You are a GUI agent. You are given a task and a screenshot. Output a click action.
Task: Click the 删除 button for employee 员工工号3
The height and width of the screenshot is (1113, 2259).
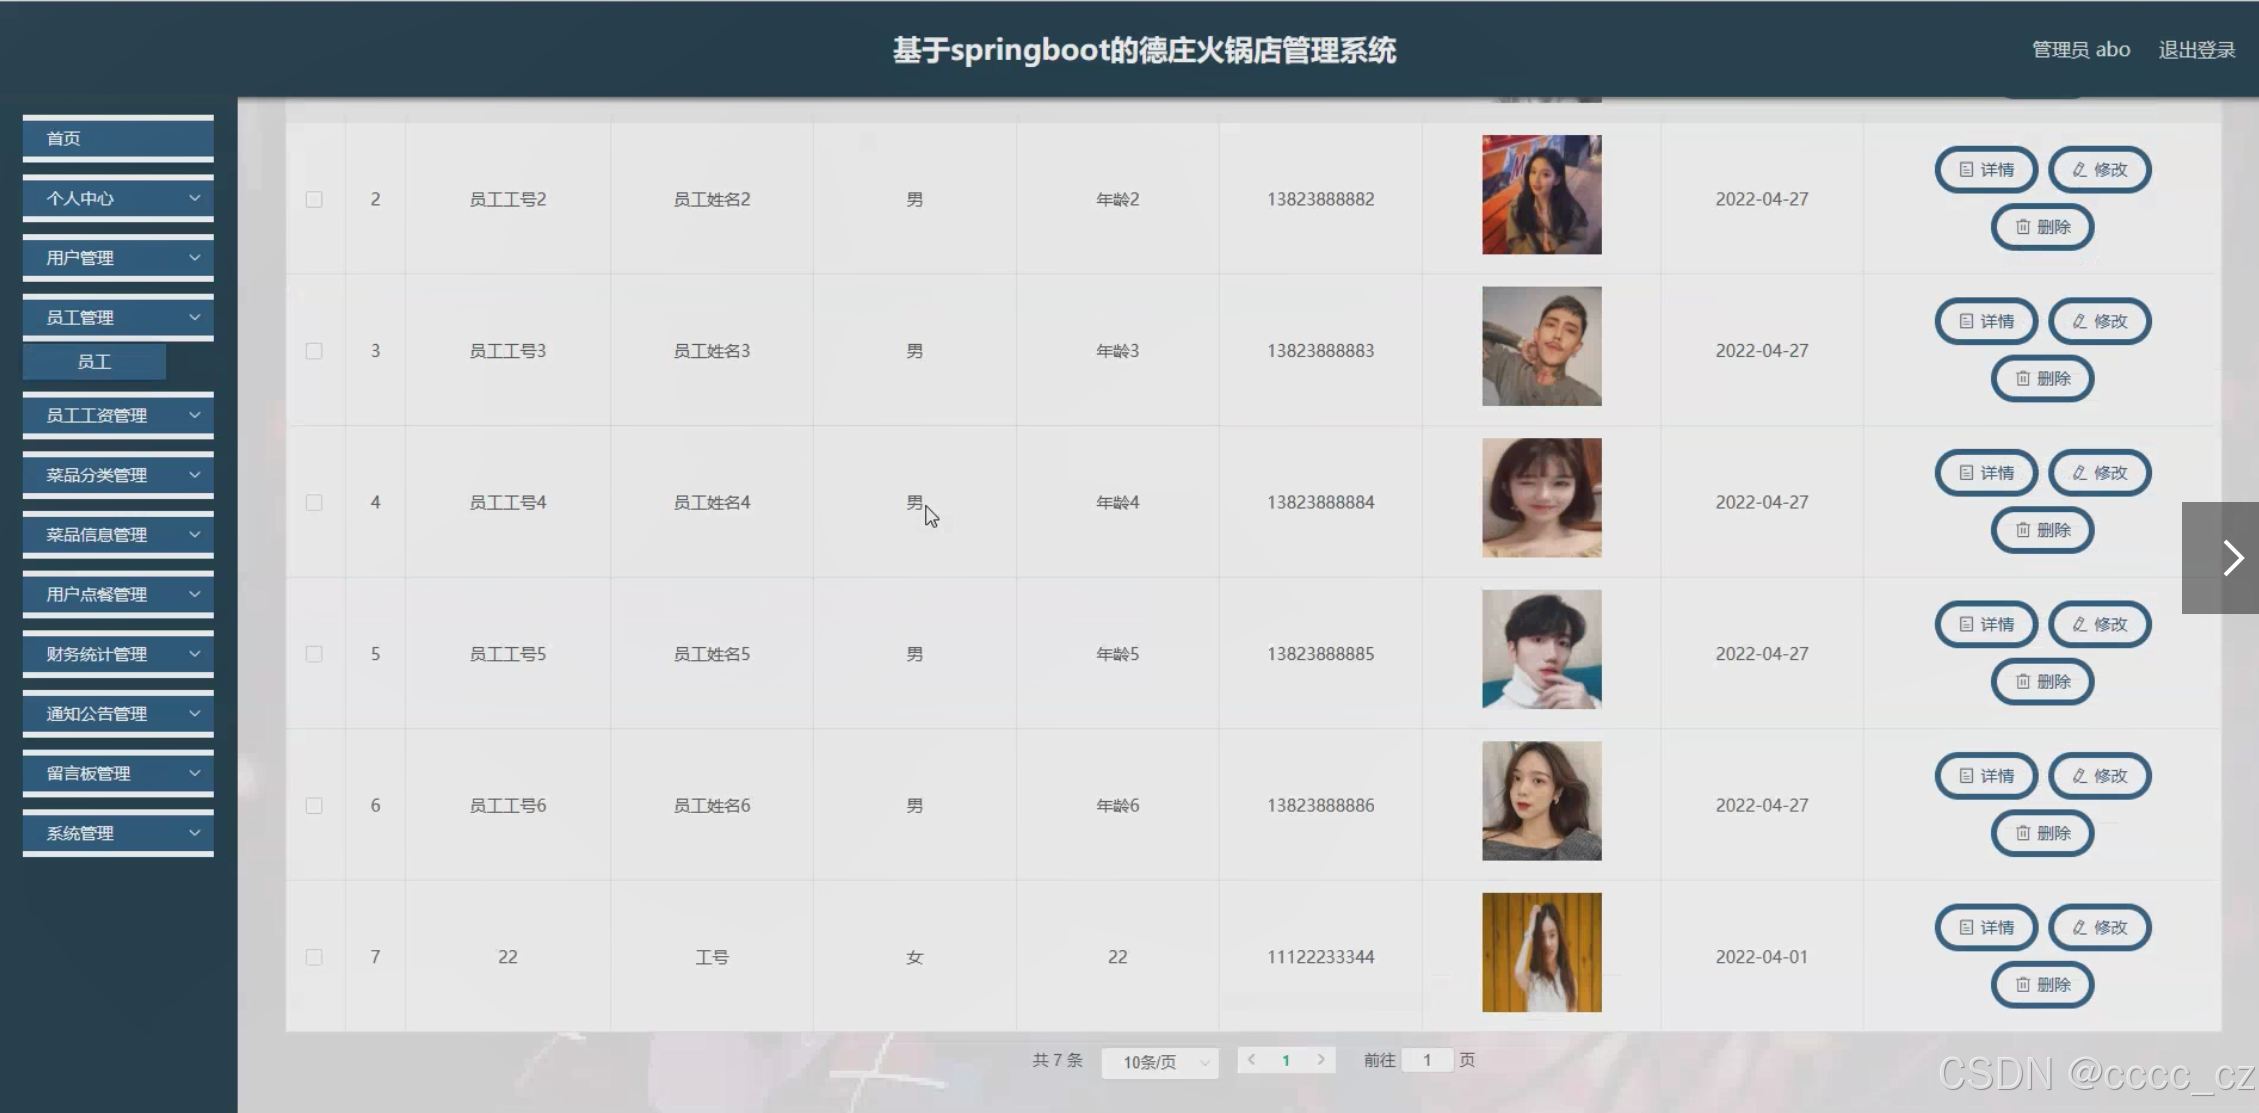point(2042,379)
